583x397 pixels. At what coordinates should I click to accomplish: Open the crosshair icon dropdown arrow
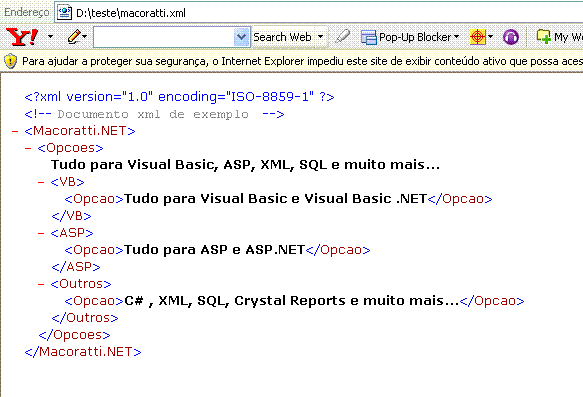tap(490, 37)
